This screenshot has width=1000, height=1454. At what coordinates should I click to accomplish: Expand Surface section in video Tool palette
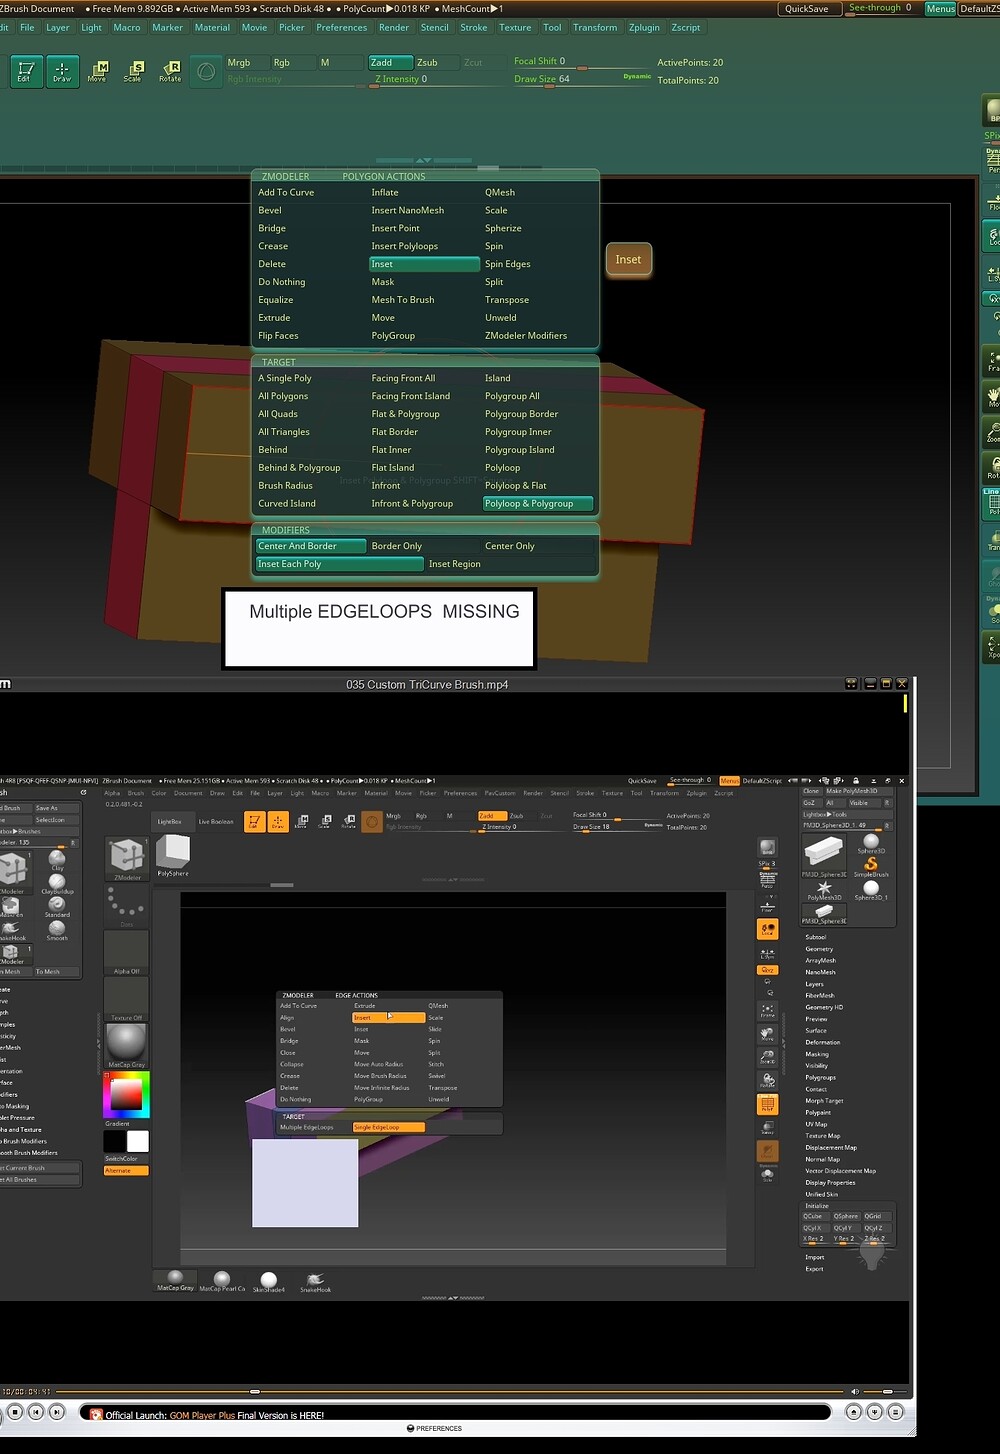click(816, 1030)
